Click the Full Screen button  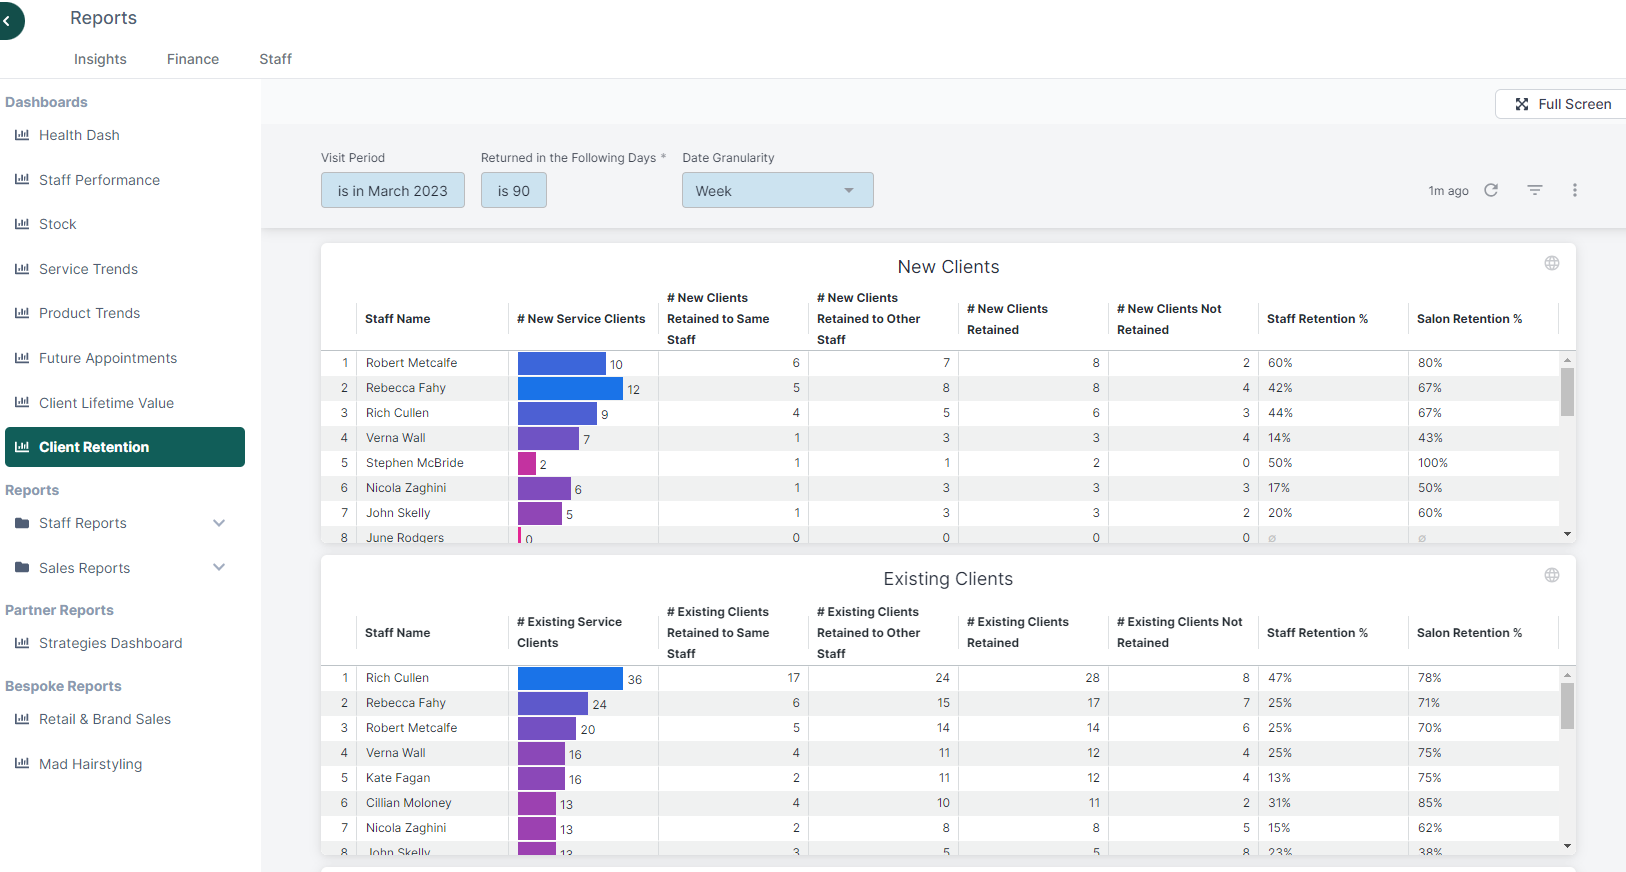pos(1561,104)
